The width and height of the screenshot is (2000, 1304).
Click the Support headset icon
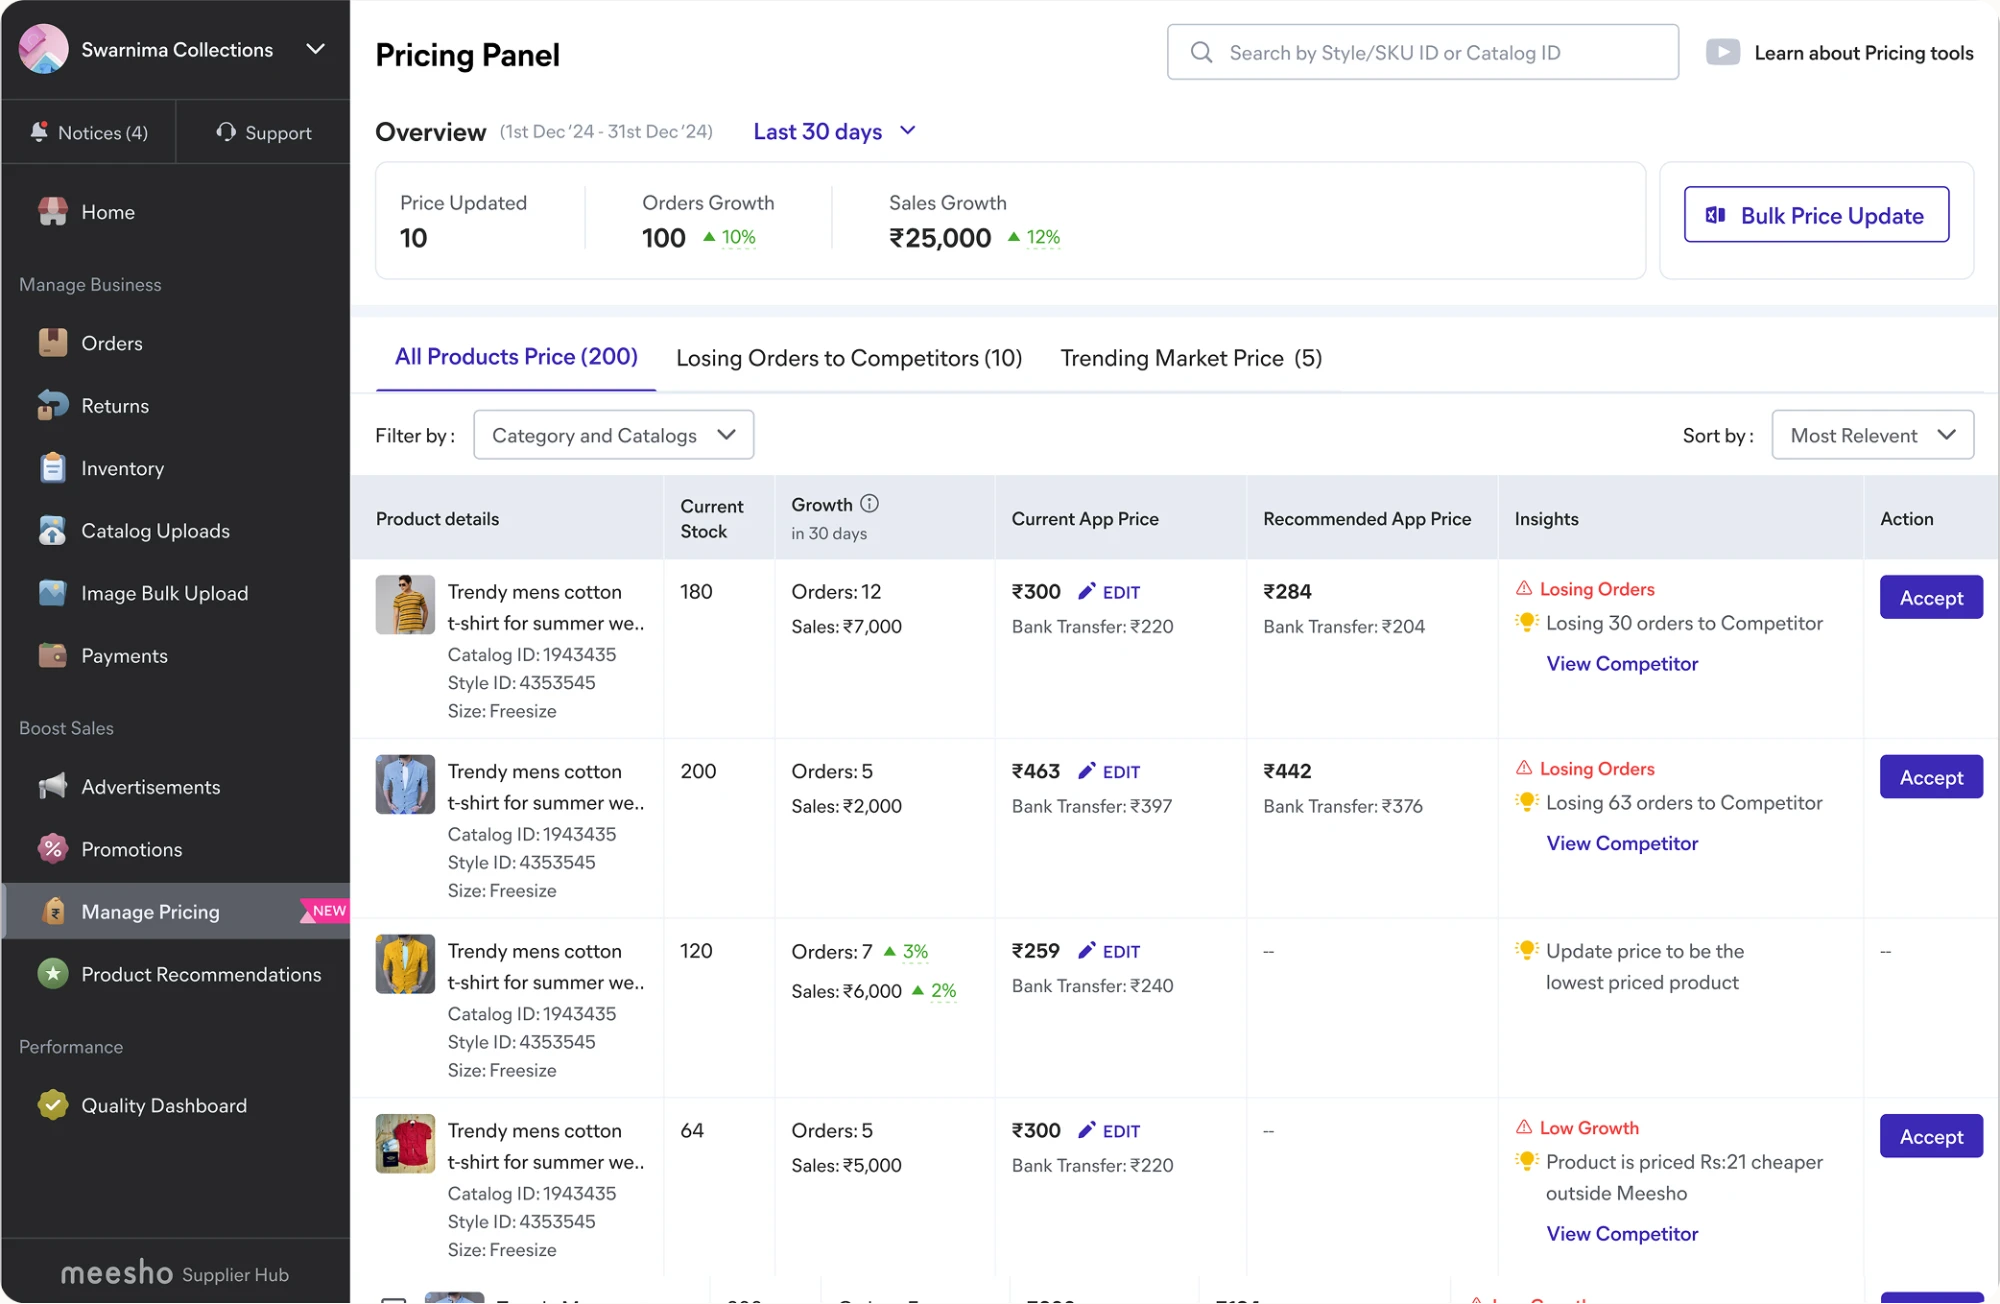[226, 132]
